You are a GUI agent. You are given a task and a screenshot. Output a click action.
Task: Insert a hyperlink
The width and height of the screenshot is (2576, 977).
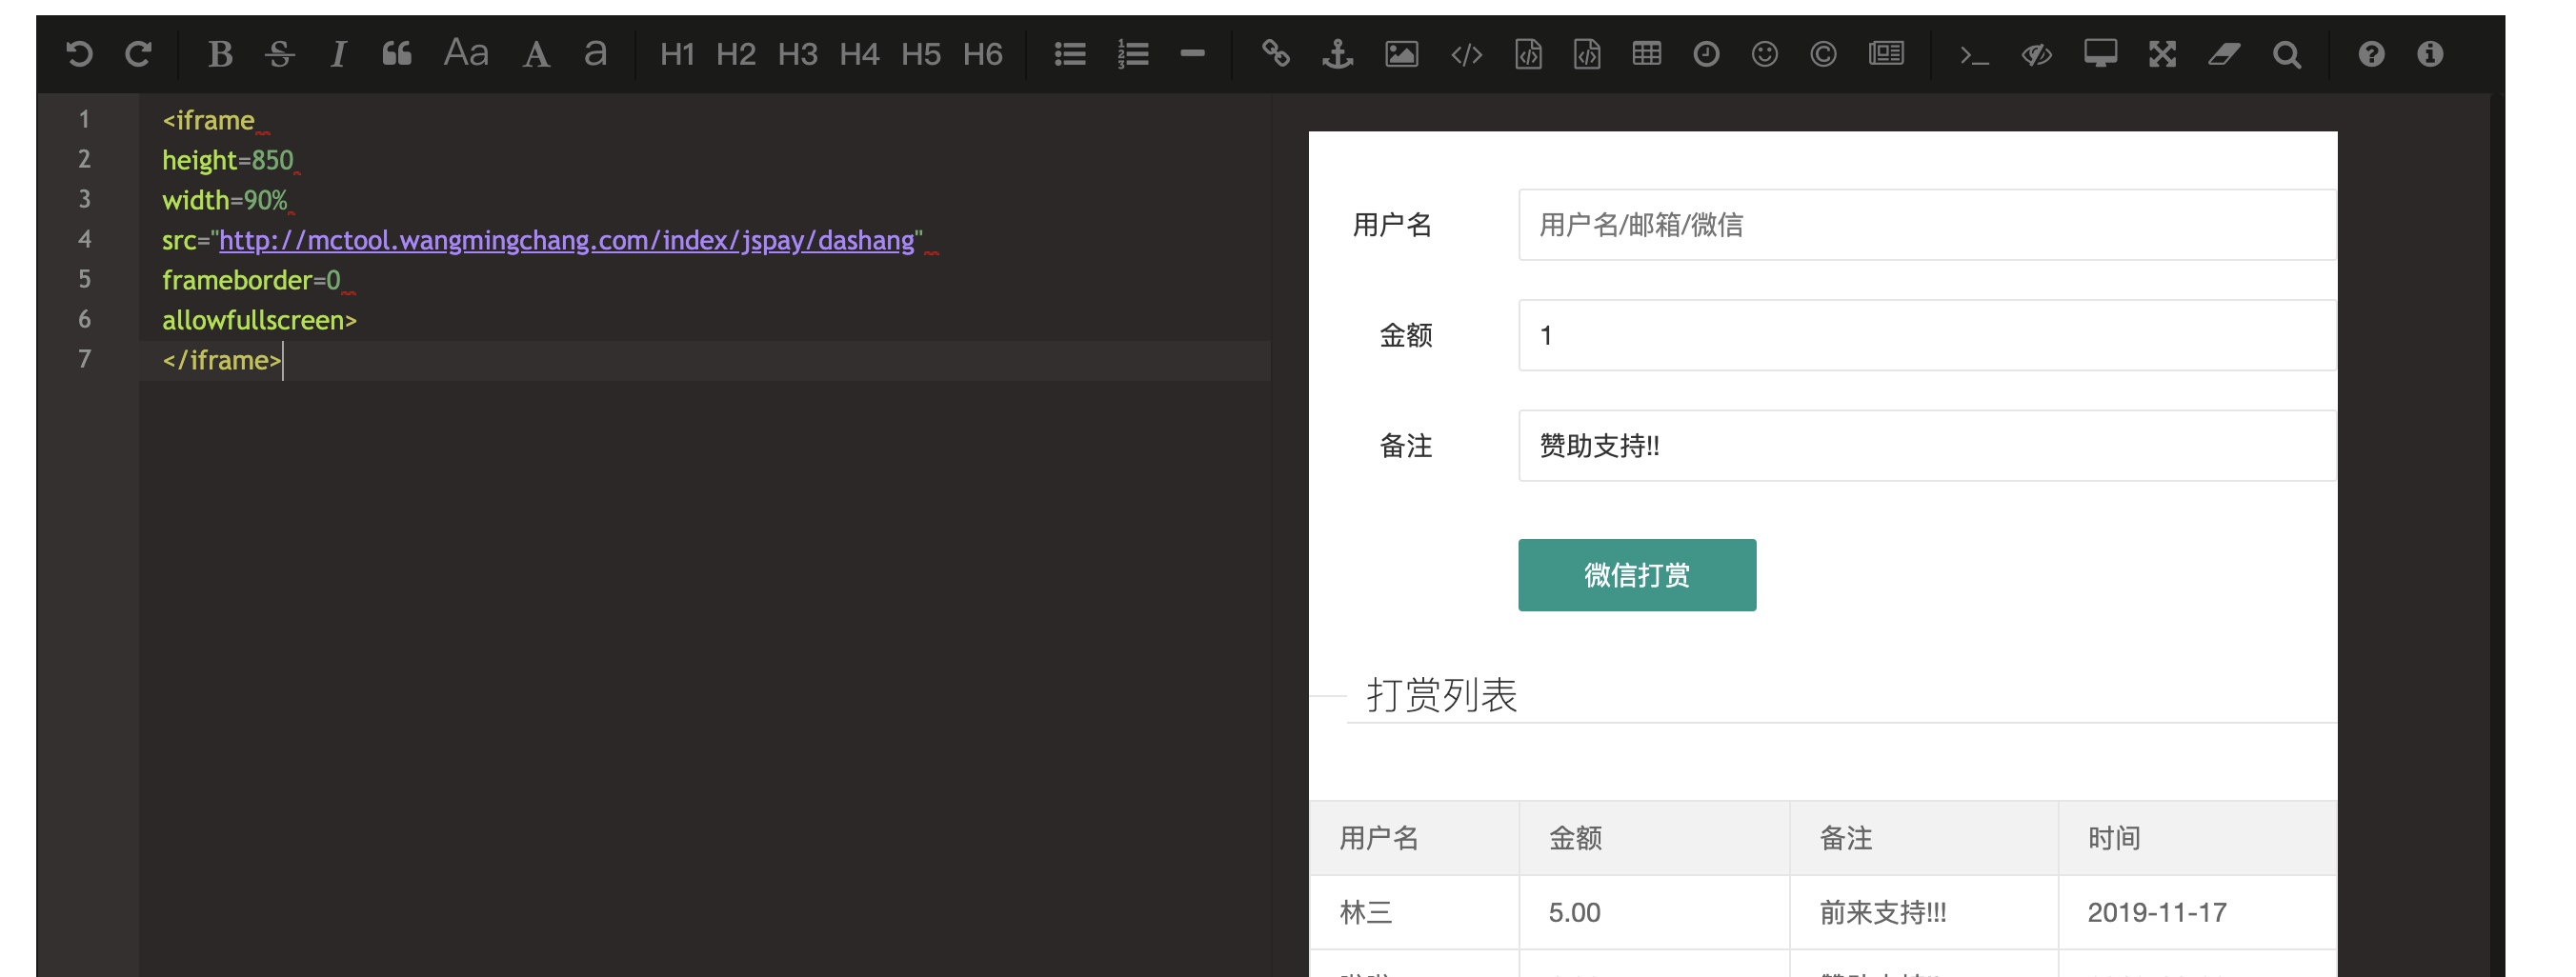click(x=1275, y=54)
